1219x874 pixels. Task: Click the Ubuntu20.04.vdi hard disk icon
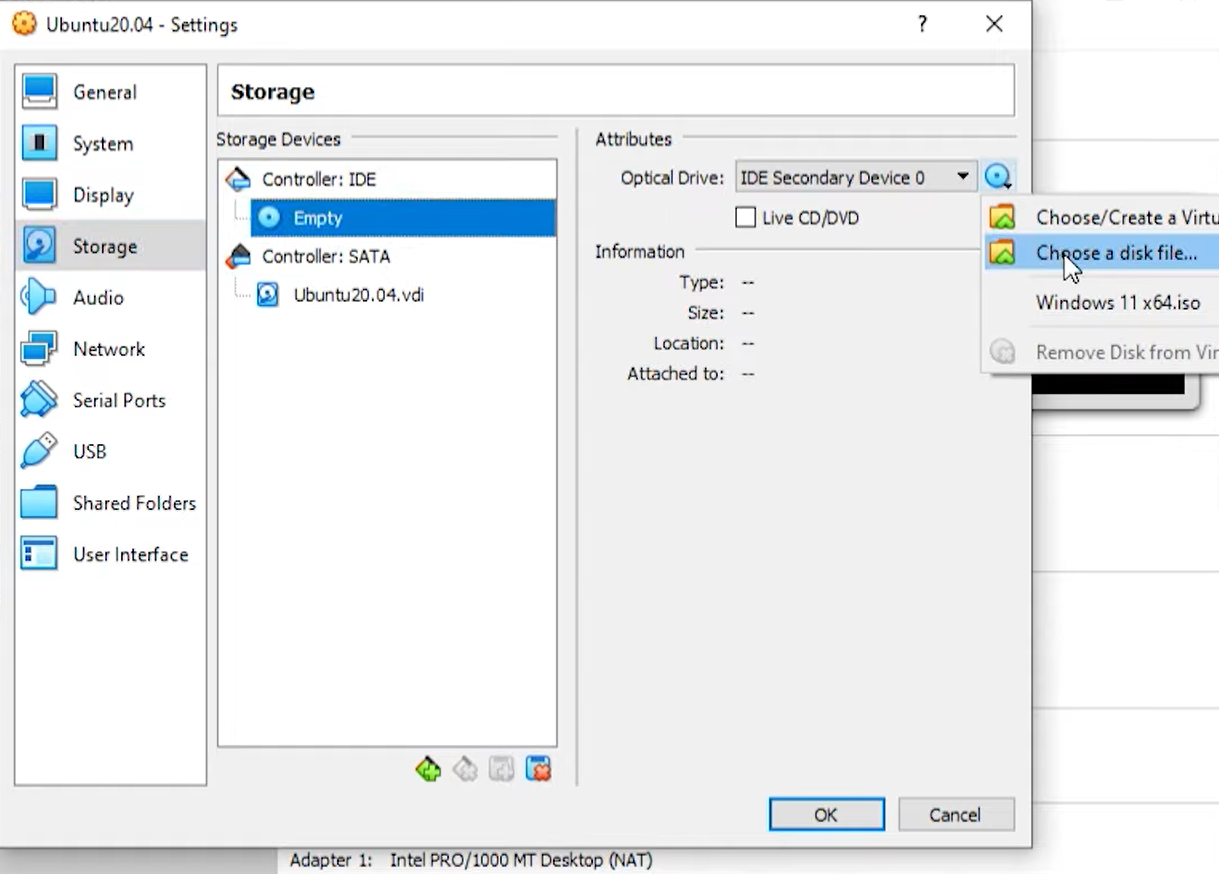click(x=268, y=295)
